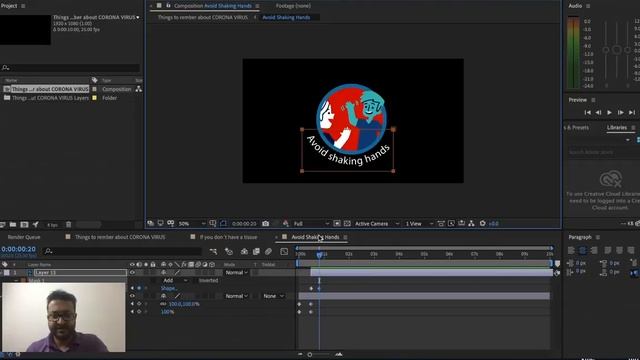Open the Full resolution dropdown
Viewport: 640px width, 360px height.
click(311, 224)
